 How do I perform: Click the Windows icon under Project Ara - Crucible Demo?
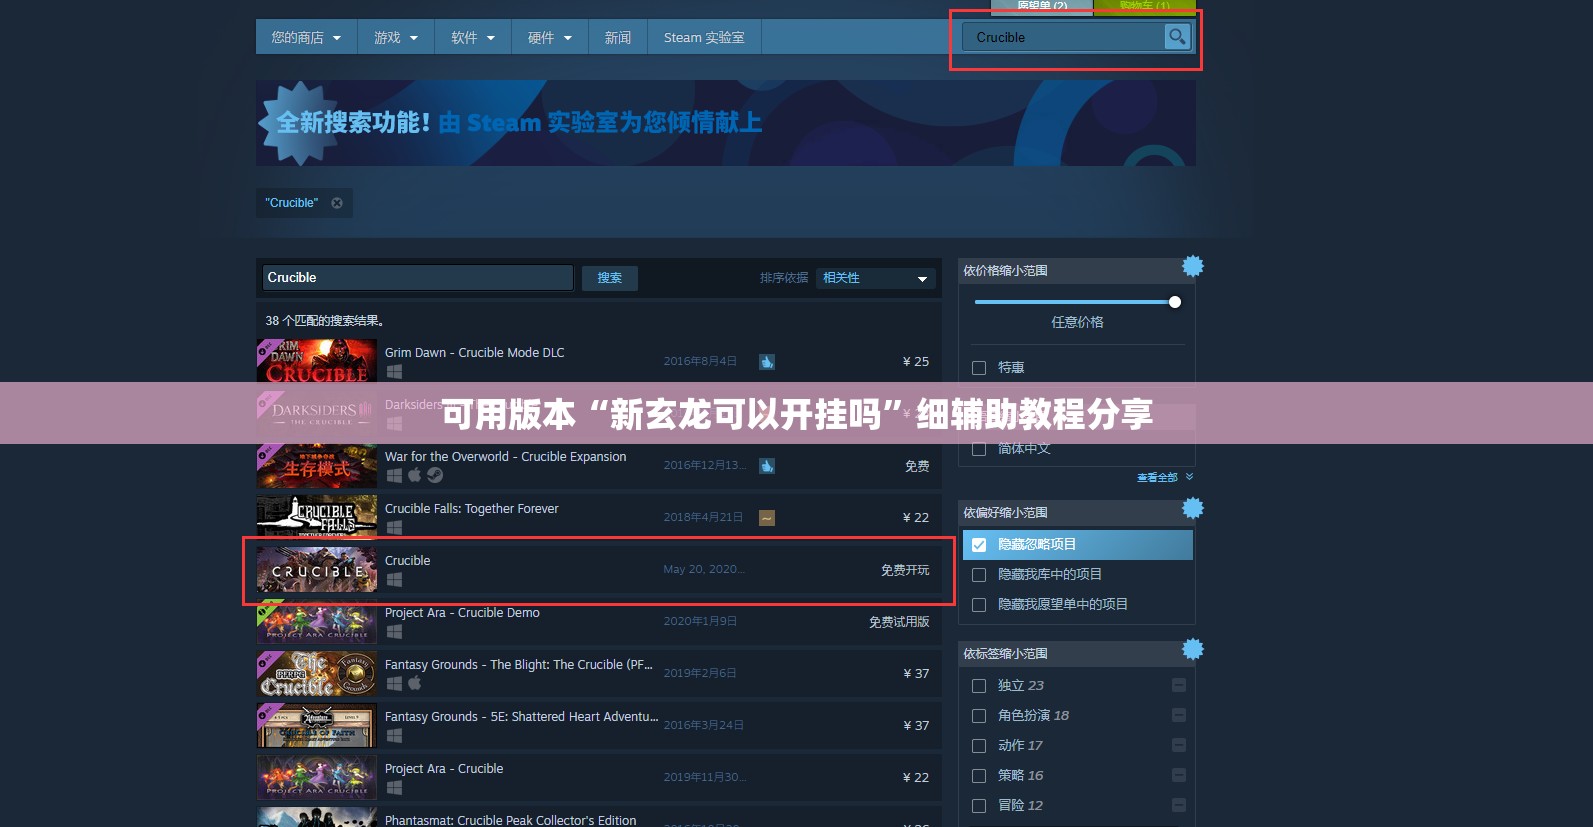pyautogui.click(x=395, y=632)
